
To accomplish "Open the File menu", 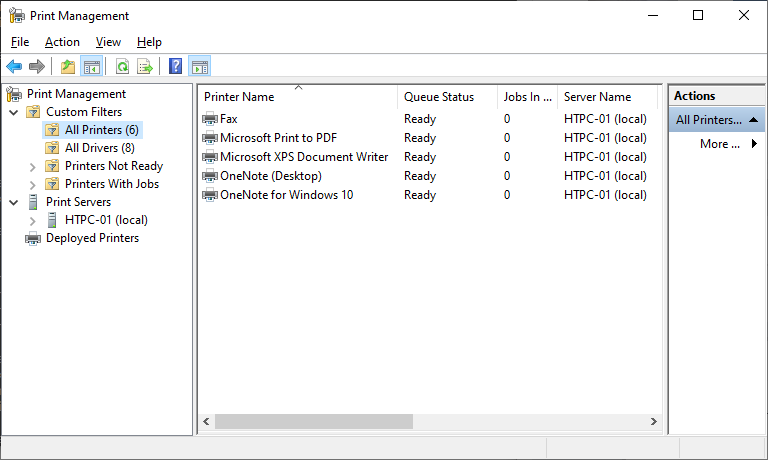I will (x=20, y=42).
